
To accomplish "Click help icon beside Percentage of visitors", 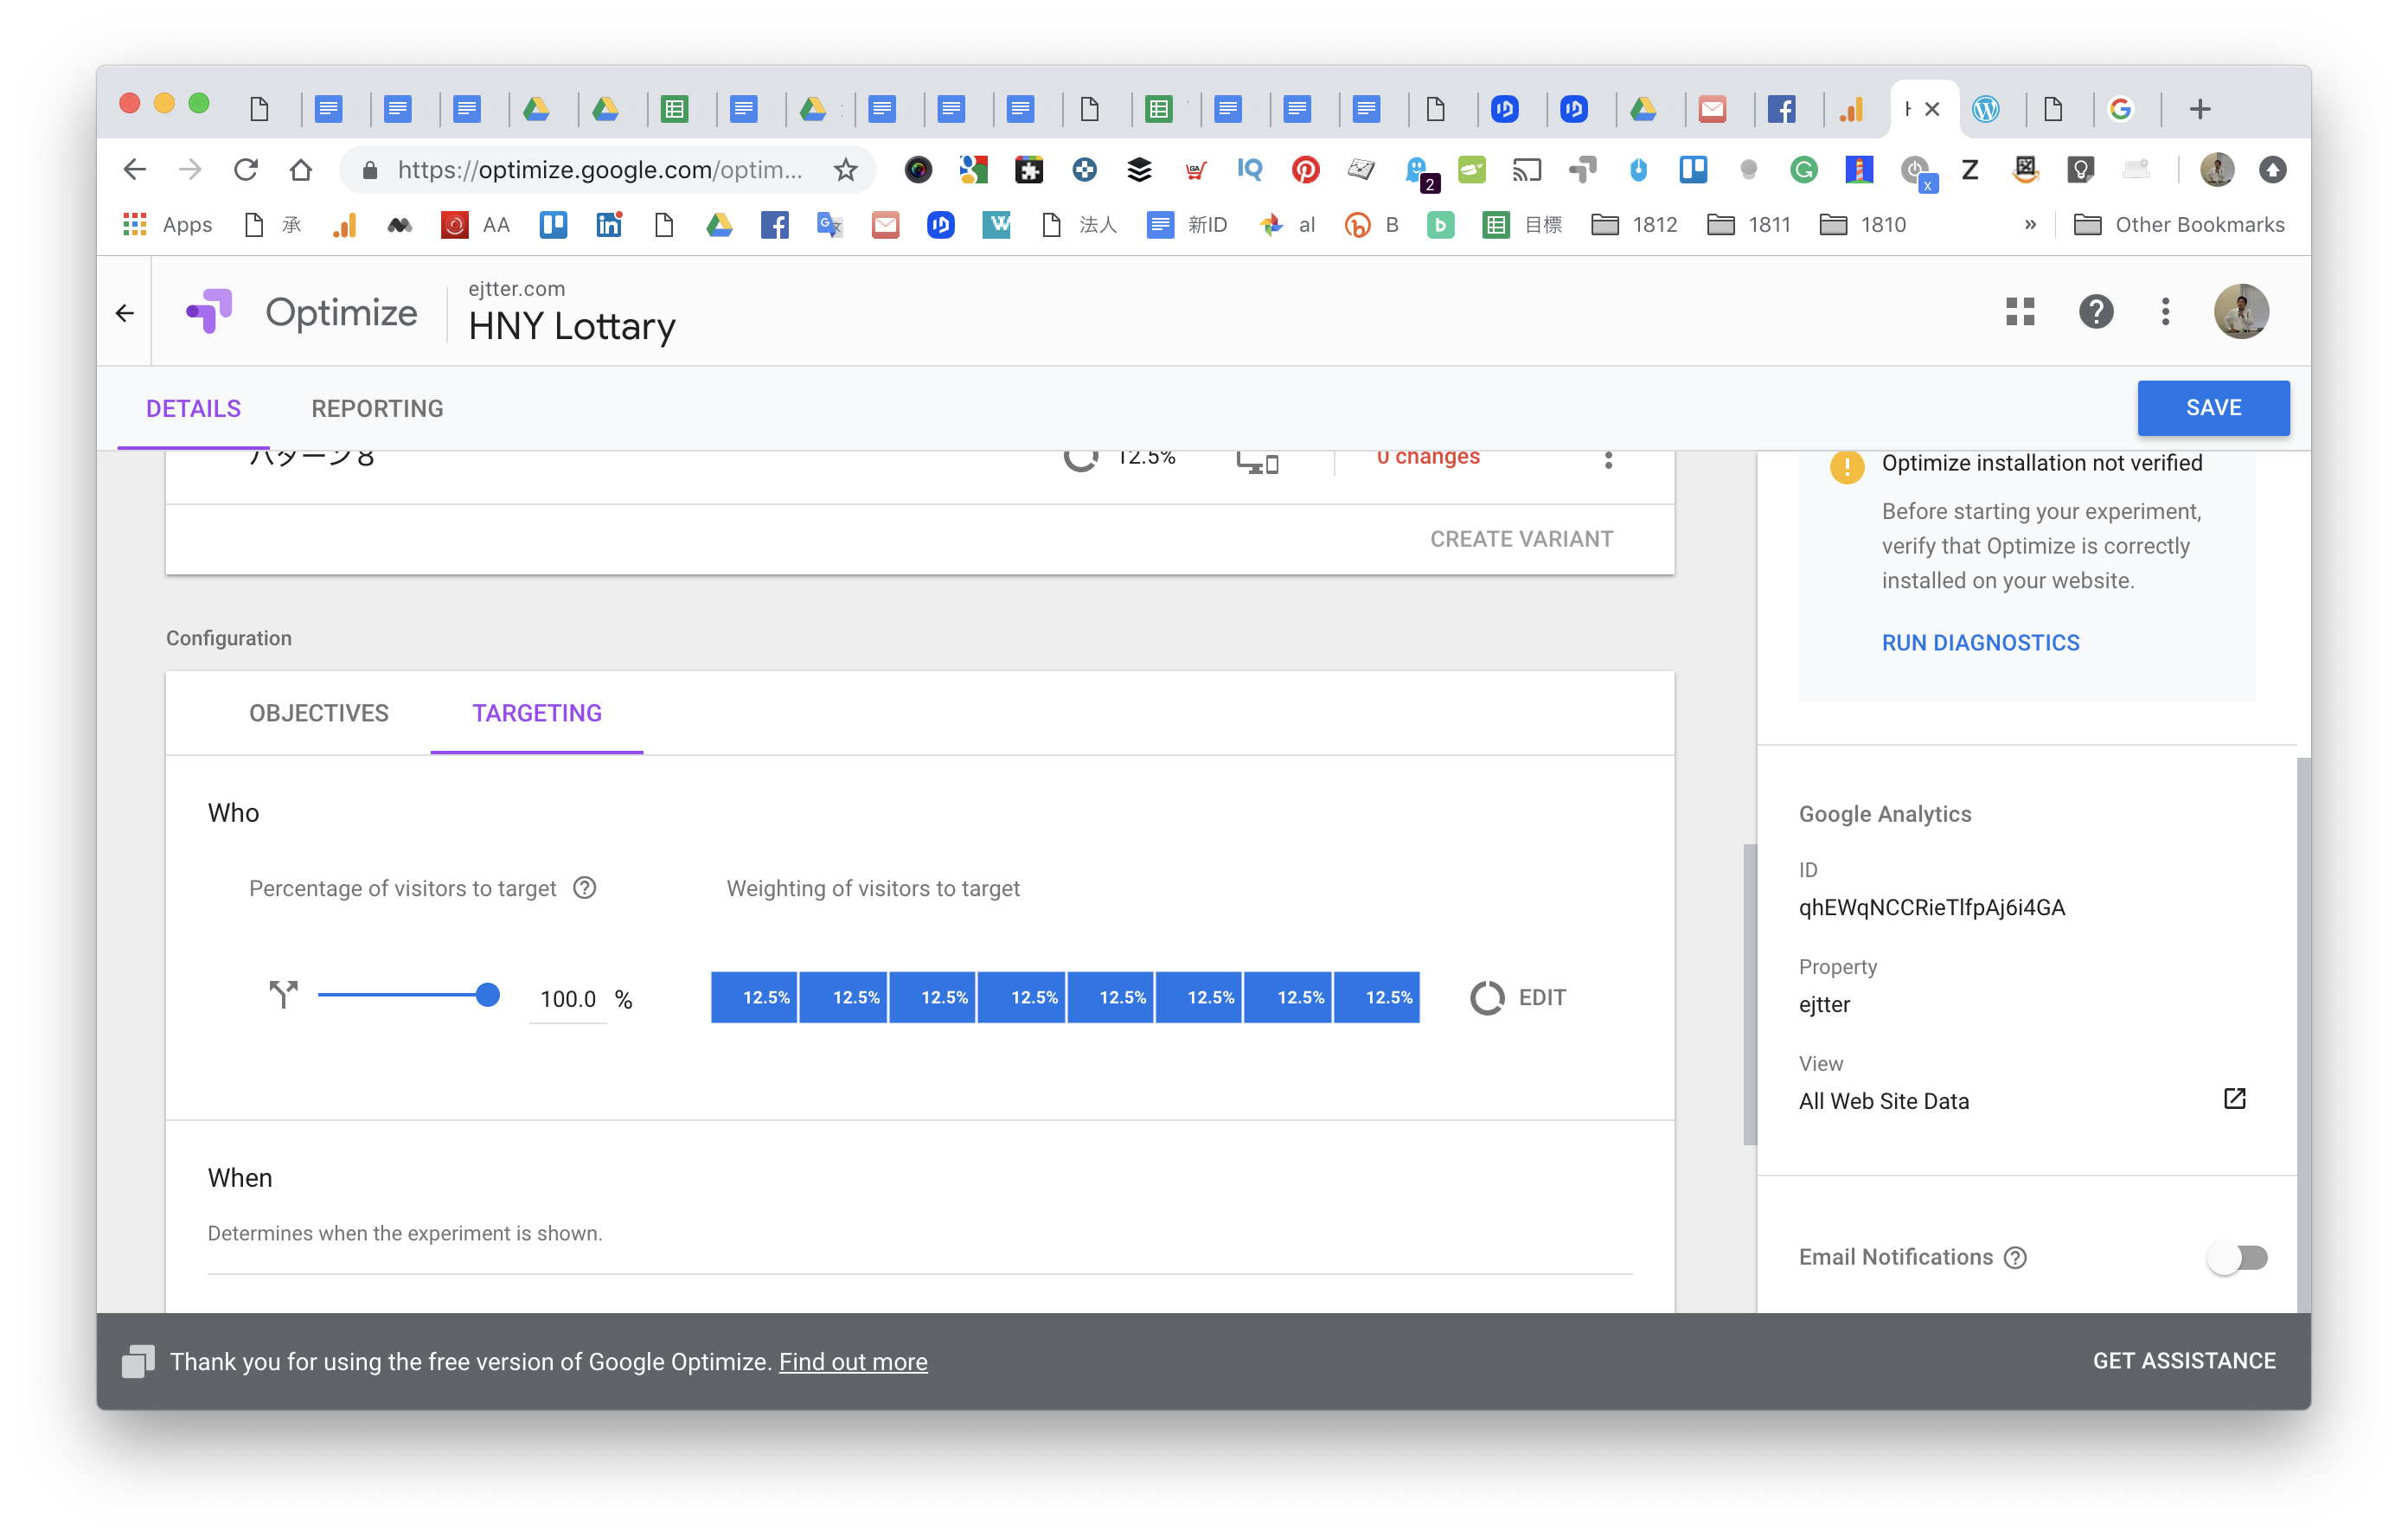I will 585,888.
